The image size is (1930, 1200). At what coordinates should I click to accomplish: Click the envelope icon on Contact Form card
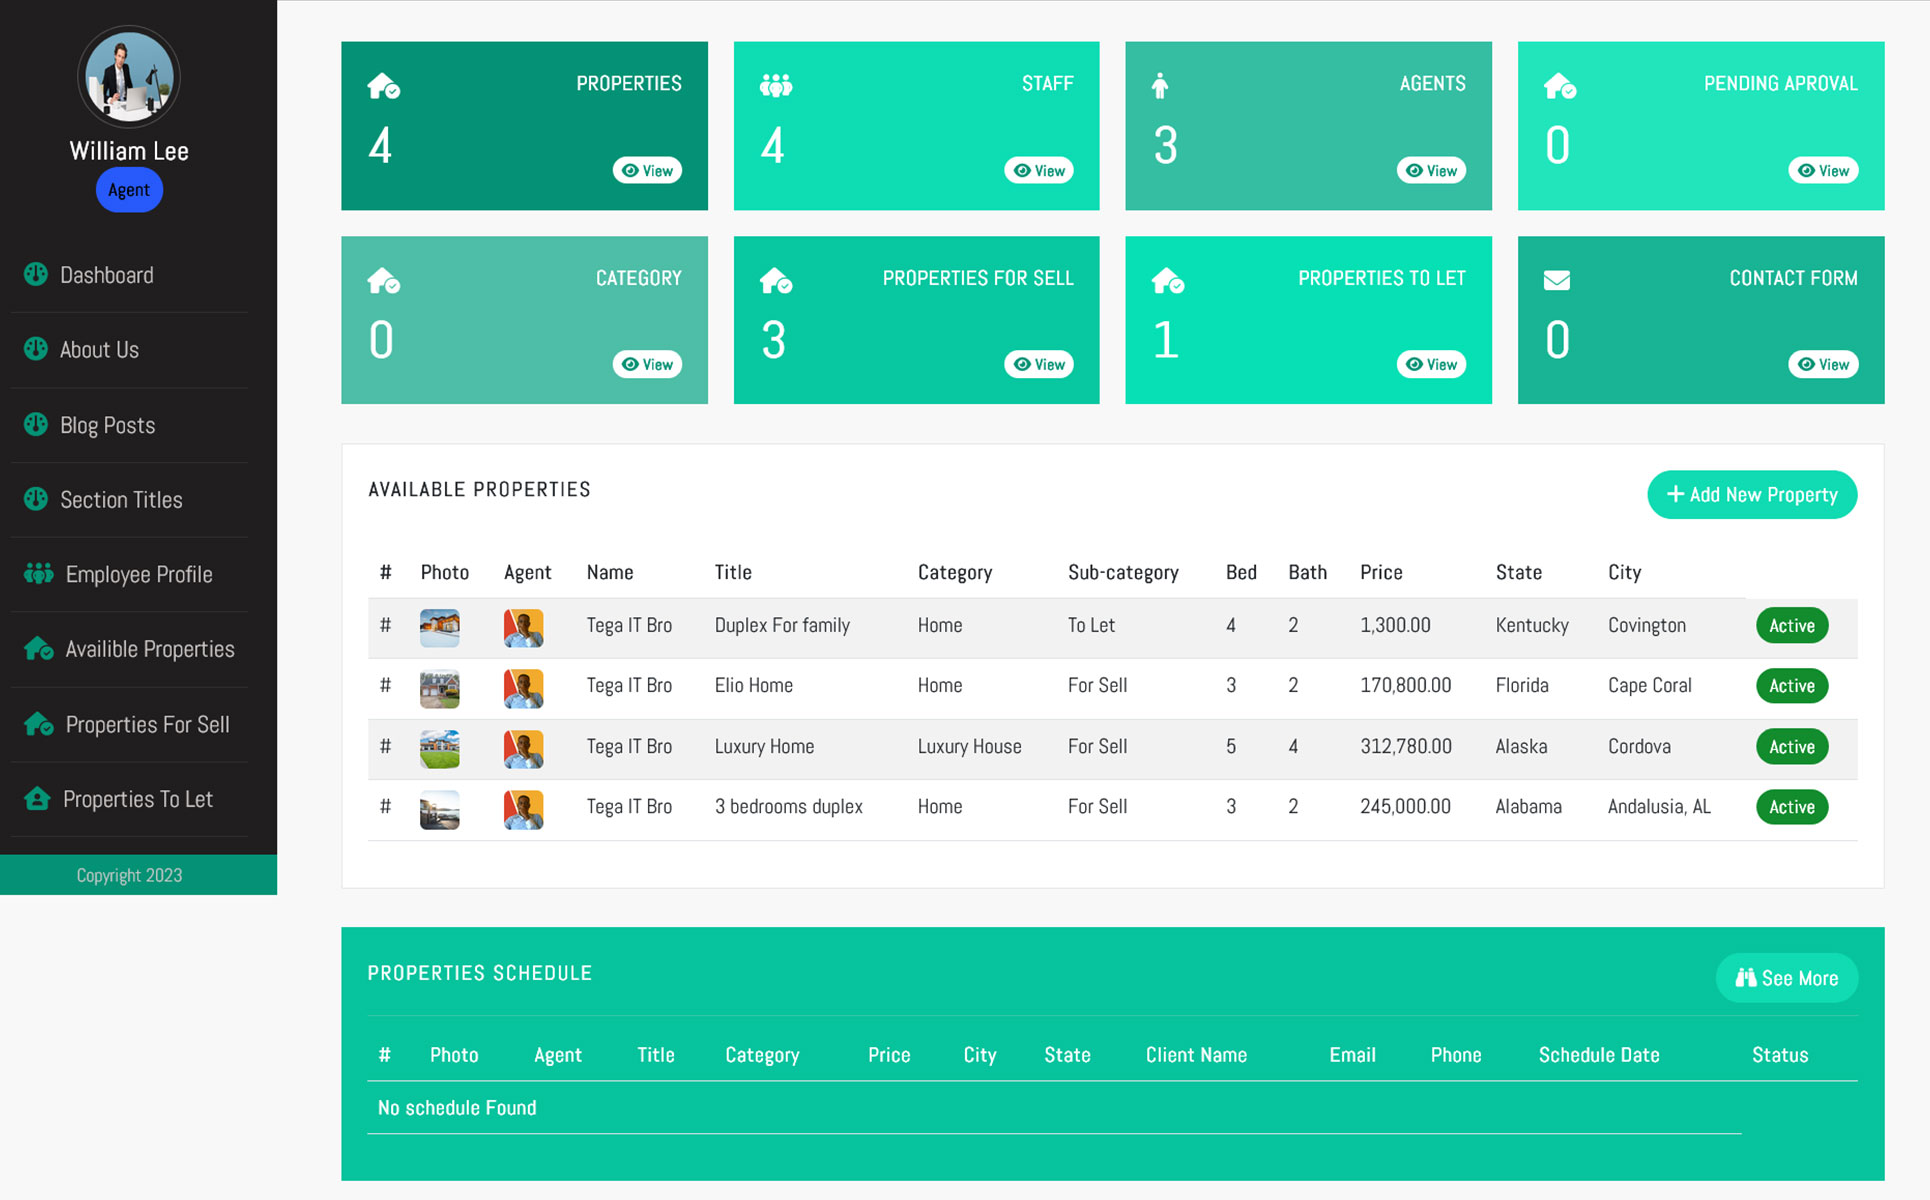coord(1556,281)
